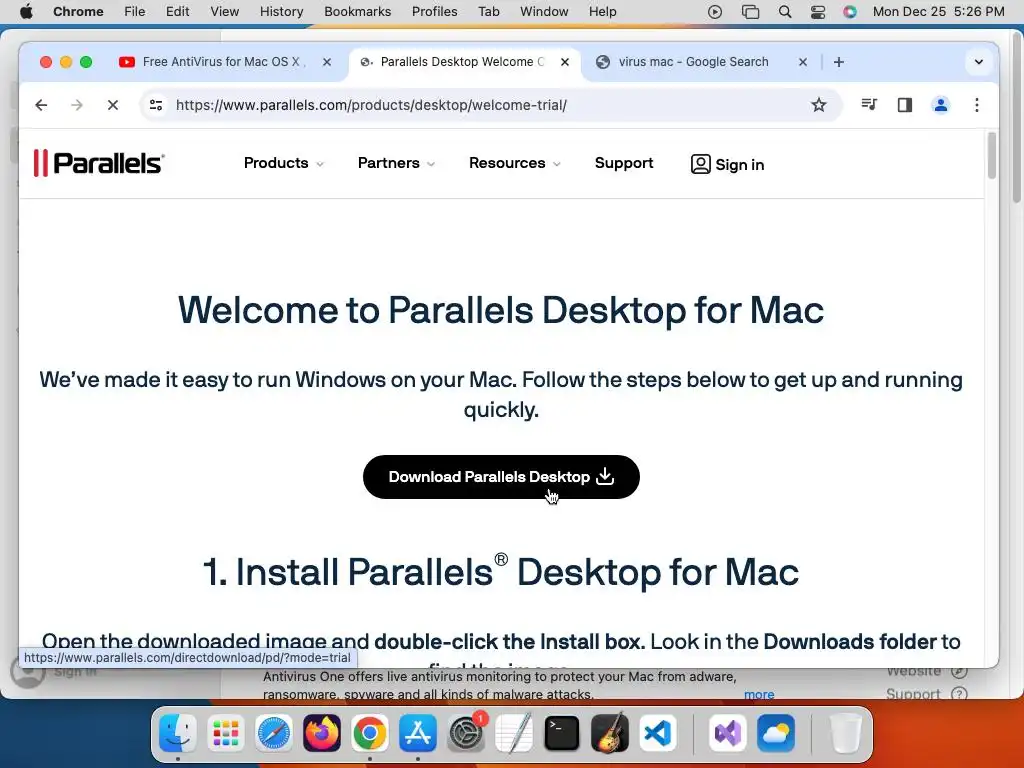The width and height of the screenshot is (1024, 768).
Task: Expand the Resources menu
Action: pos(515,163)
